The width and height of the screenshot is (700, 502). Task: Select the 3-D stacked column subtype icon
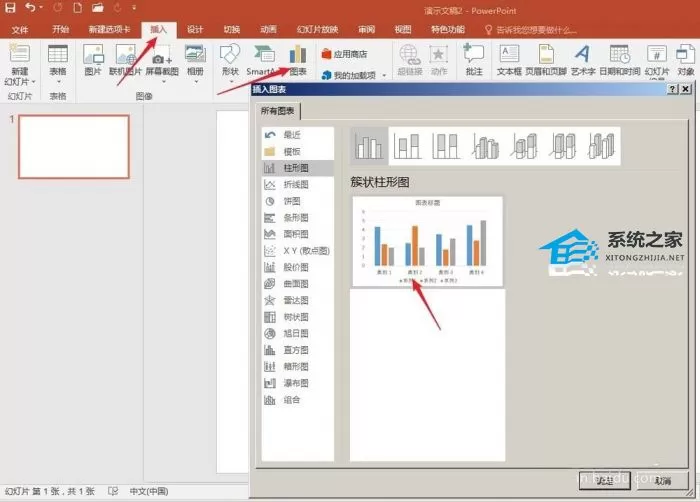(525, 146)
